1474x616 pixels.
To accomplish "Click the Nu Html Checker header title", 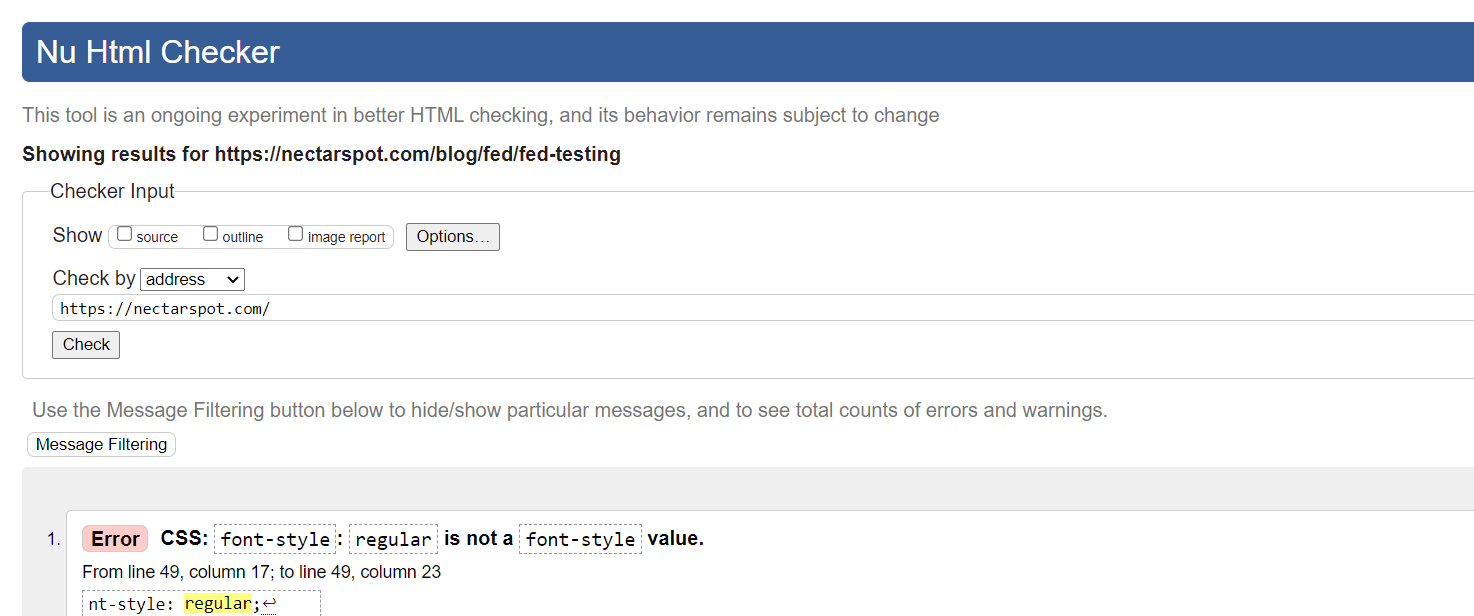I will [158, 52].
